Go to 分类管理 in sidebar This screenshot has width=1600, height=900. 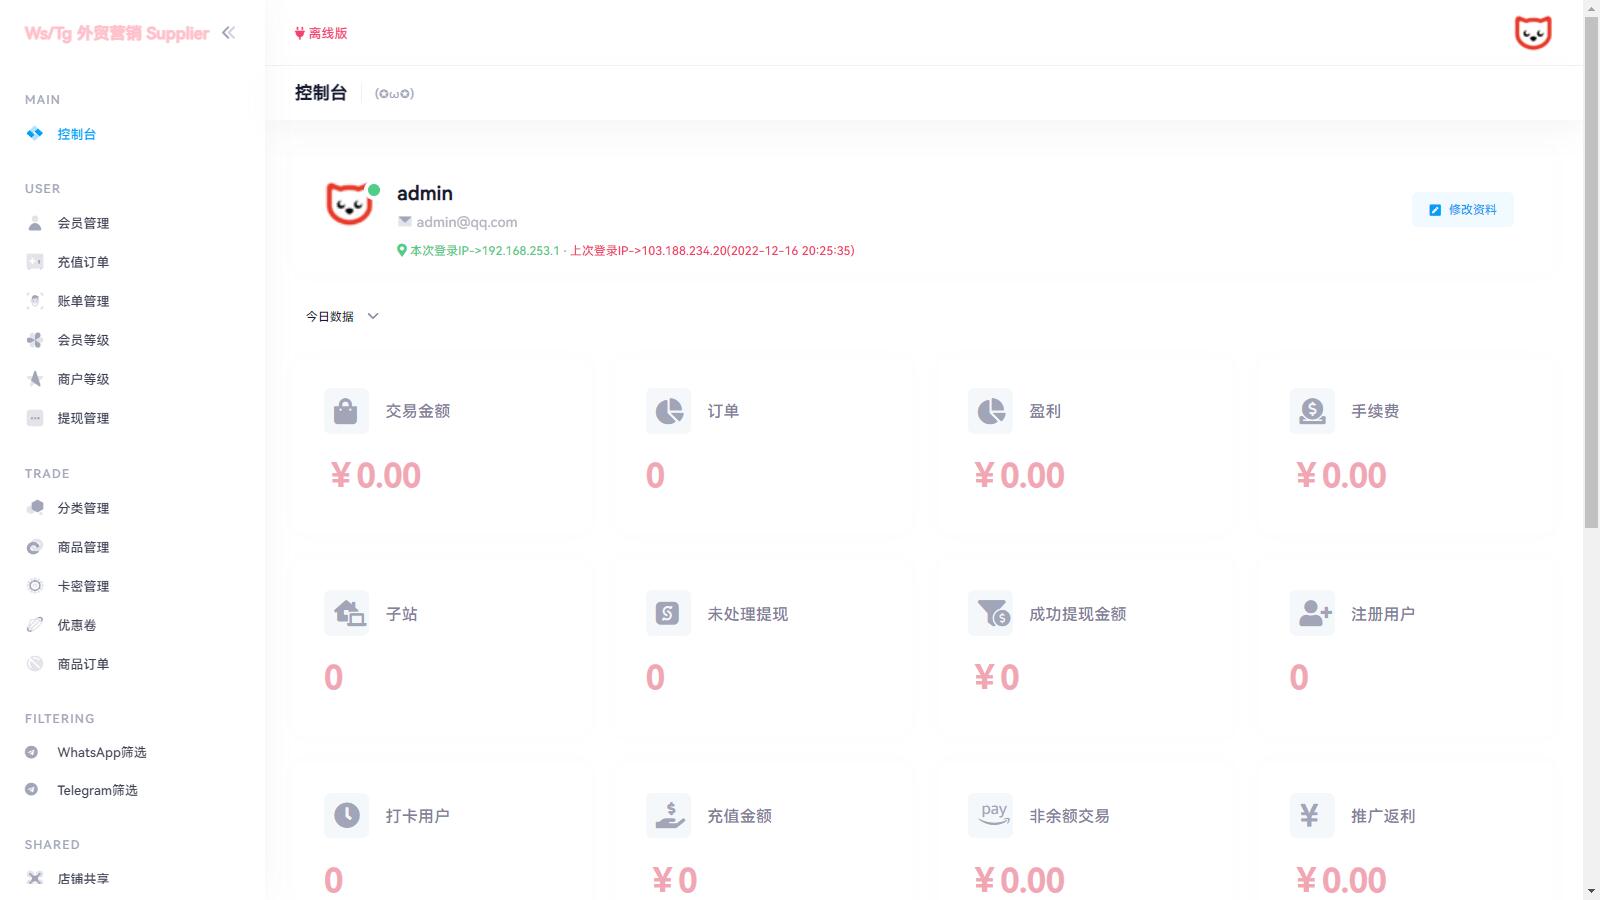(83, 508)
